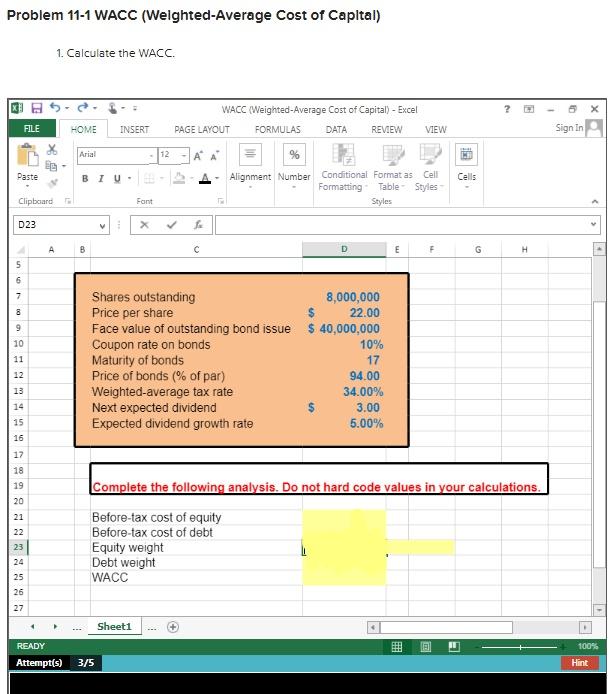Viewport: 612px width, 694px height.
Task: Toggle Italic formatting
Action: pyautogui.click(x=101, y=179)
